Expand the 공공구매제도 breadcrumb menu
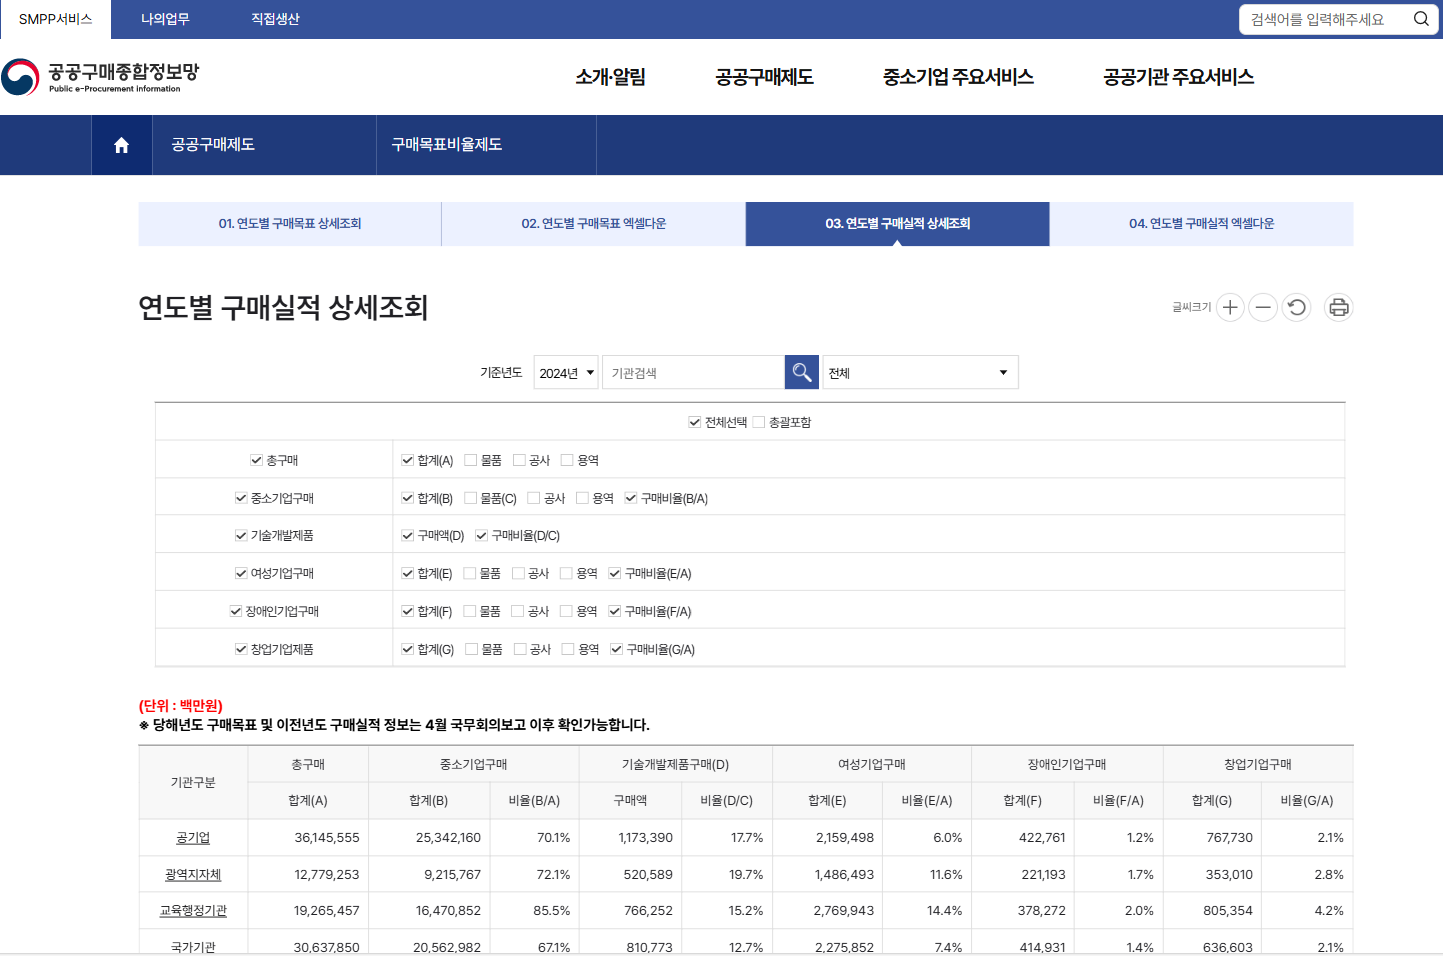The width and height of the screenshot is (1443, 956). (x=264, y=145)
